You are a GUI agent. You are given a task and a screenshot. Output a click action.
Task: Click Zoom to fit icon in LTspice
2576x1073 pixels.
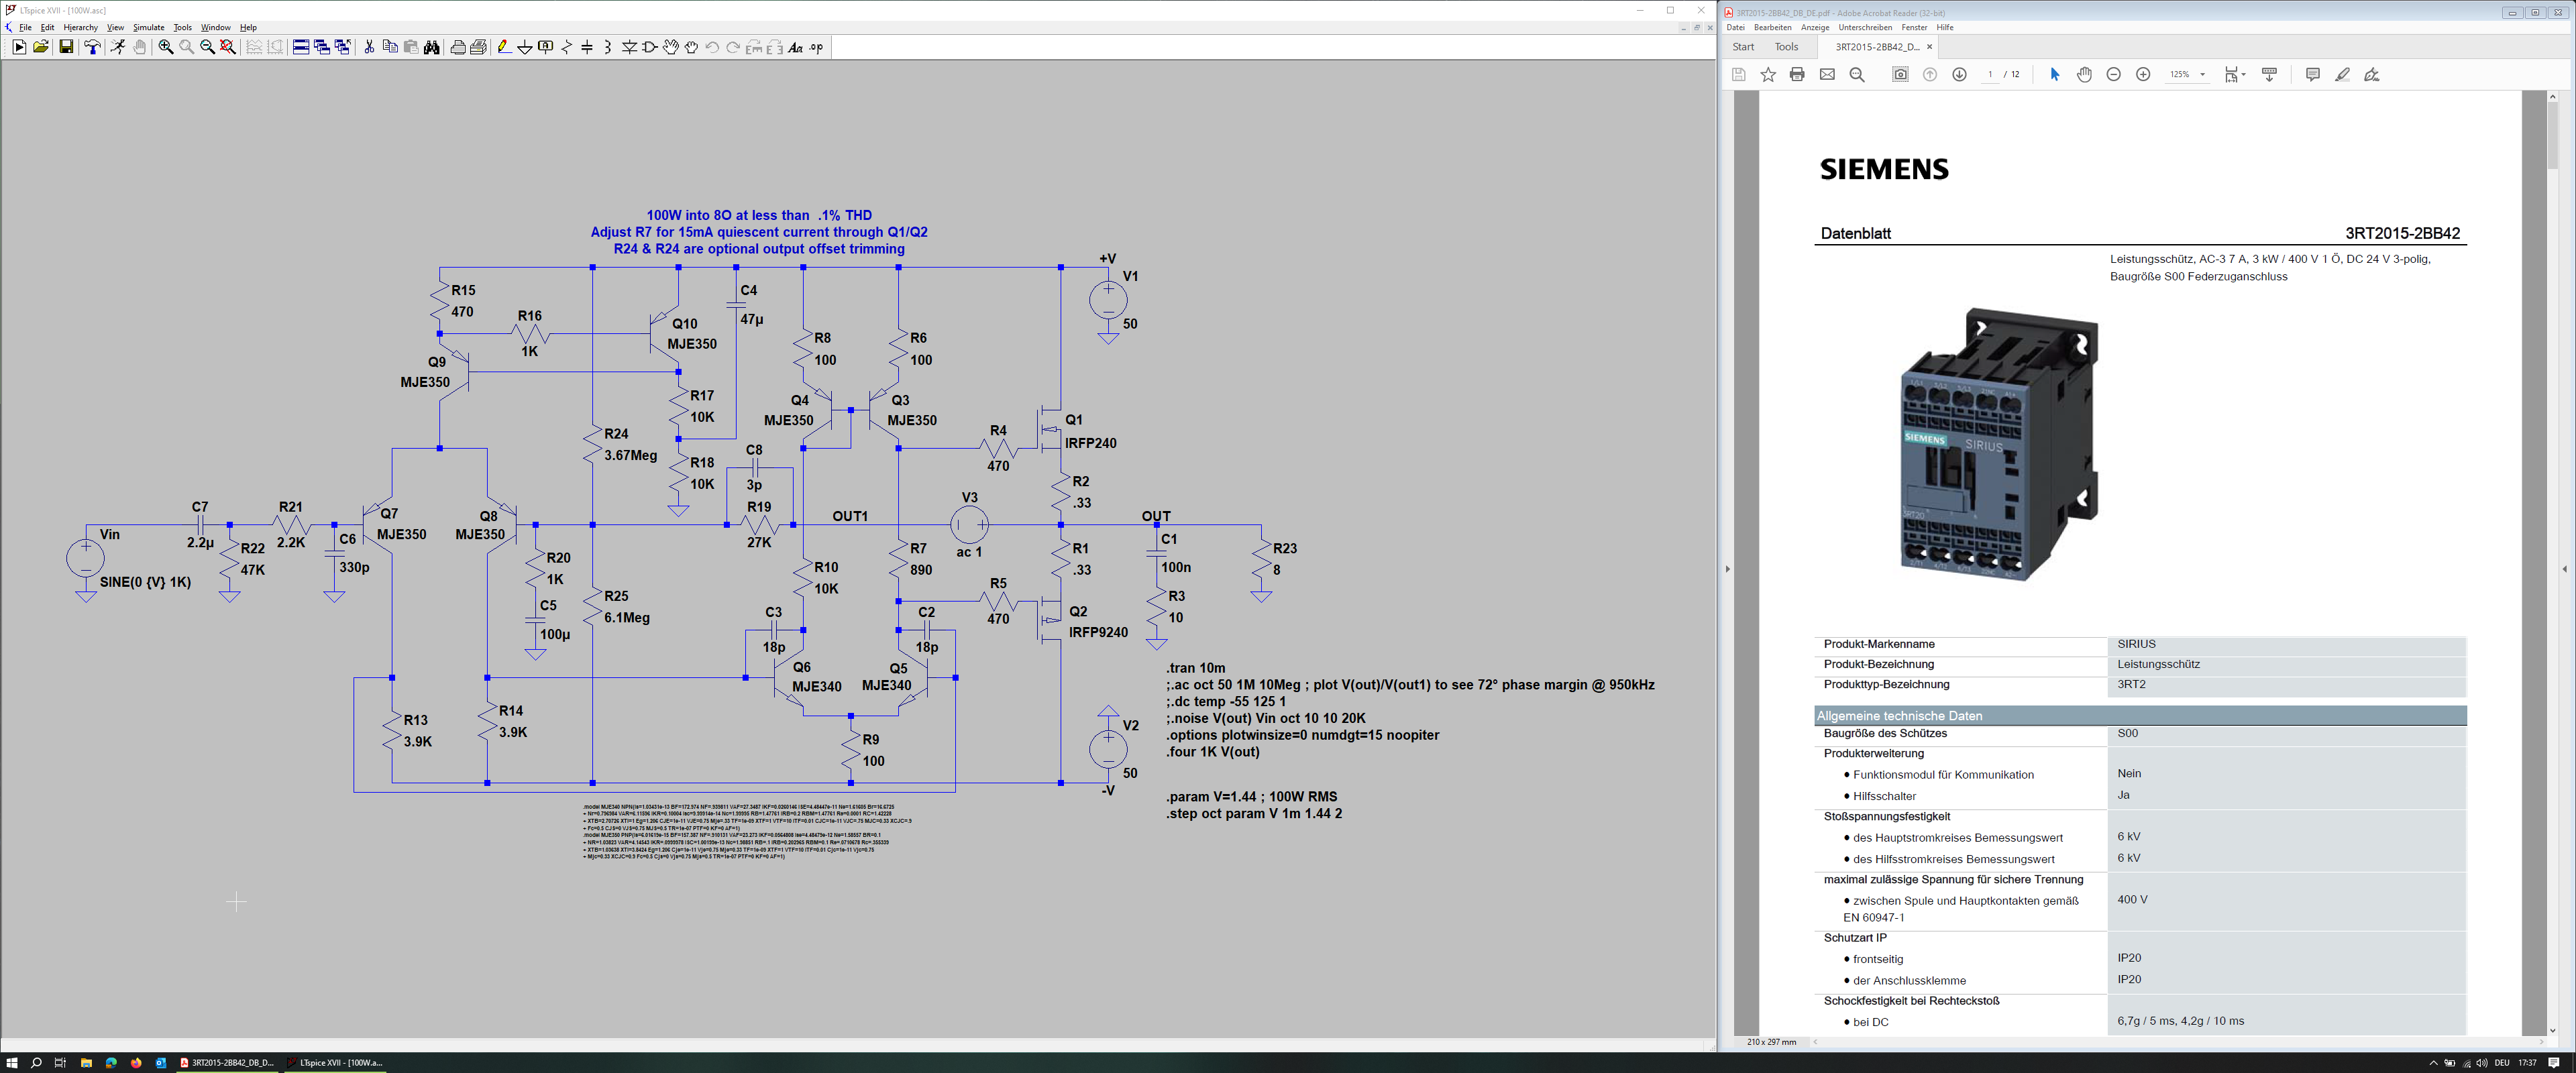228,47
